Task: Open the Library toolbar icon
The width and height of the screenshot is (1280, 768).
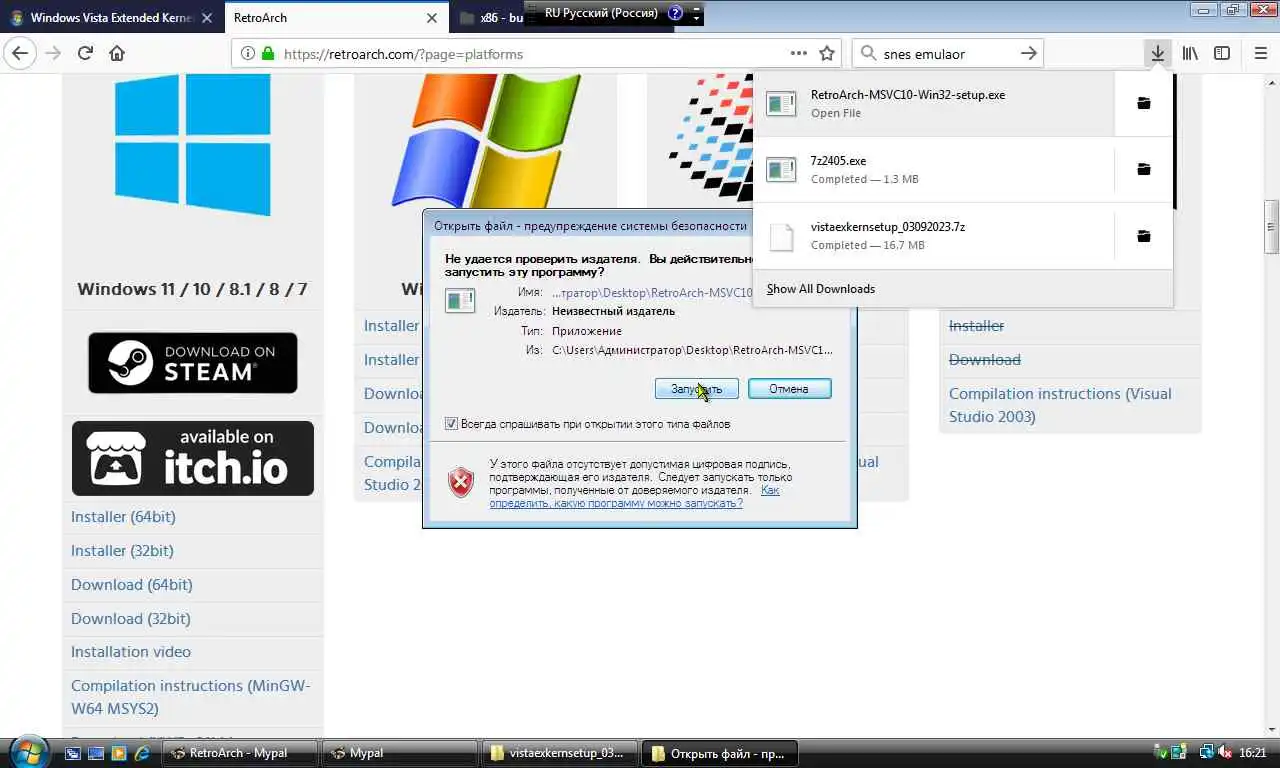Action: click(x=1190, y=54)
